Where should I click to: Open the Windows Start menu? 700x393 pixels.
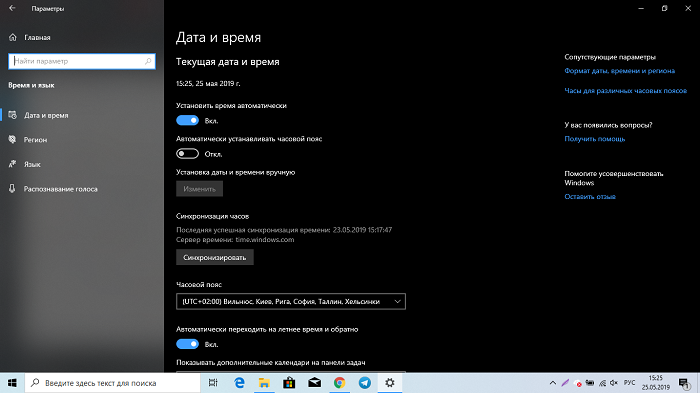(12, 383)
